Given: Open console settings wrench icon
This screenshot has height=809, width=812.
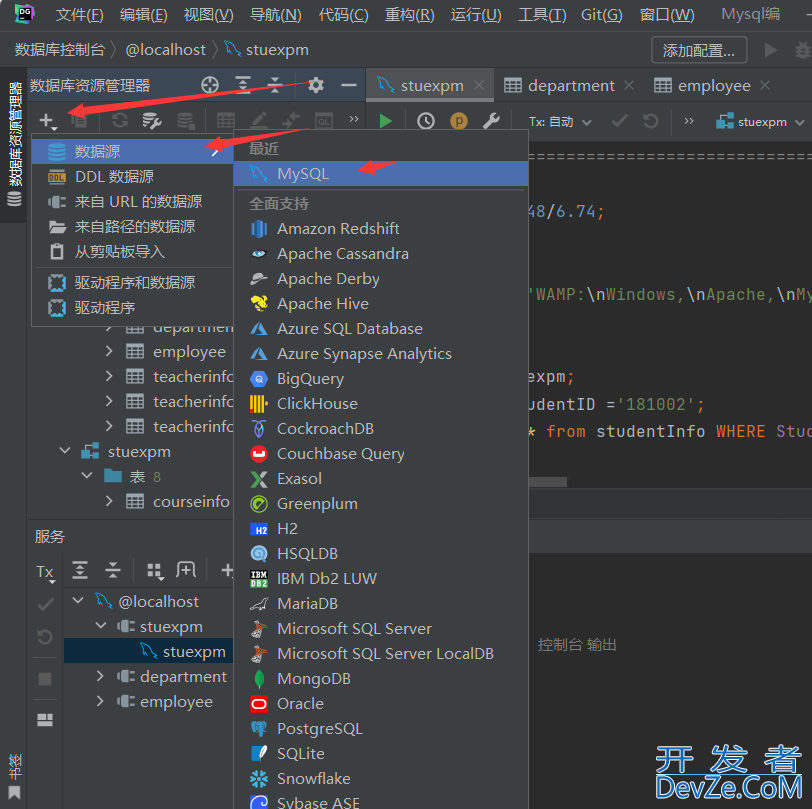Looking at the screenshot, I should [x=491, y=121].
